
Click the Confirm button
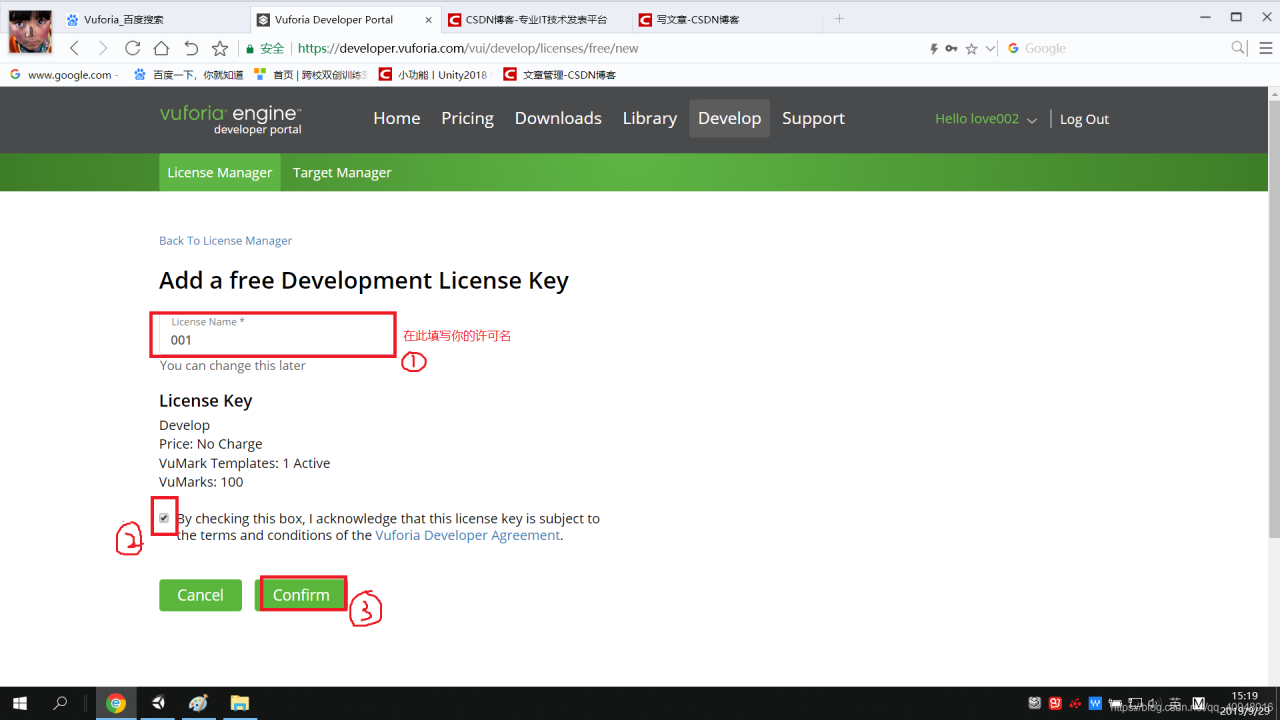pos(301,595)
